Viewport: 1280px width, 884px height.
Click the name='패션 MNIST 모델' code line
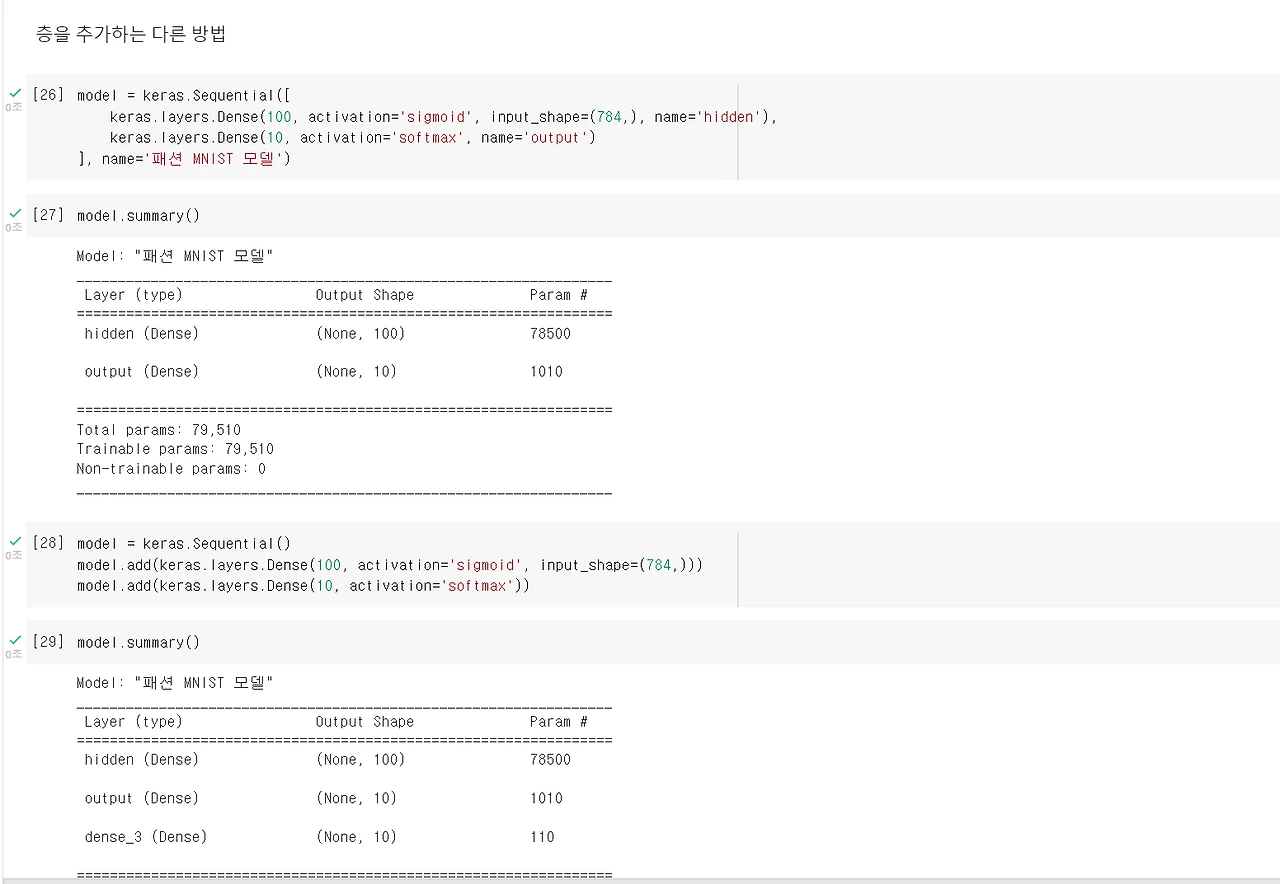pyautogui.click(x=184, y=159)
